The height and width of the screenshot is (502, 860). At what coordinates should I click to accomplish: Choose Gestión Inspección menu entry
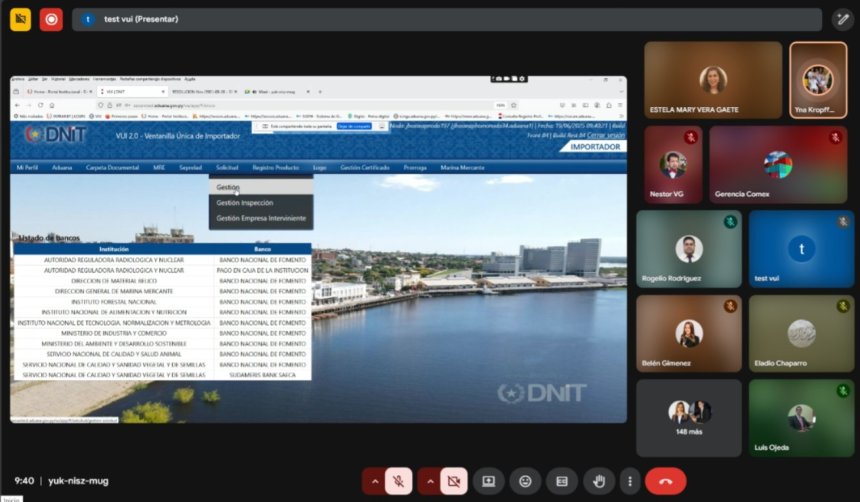[x=244, y=203]
